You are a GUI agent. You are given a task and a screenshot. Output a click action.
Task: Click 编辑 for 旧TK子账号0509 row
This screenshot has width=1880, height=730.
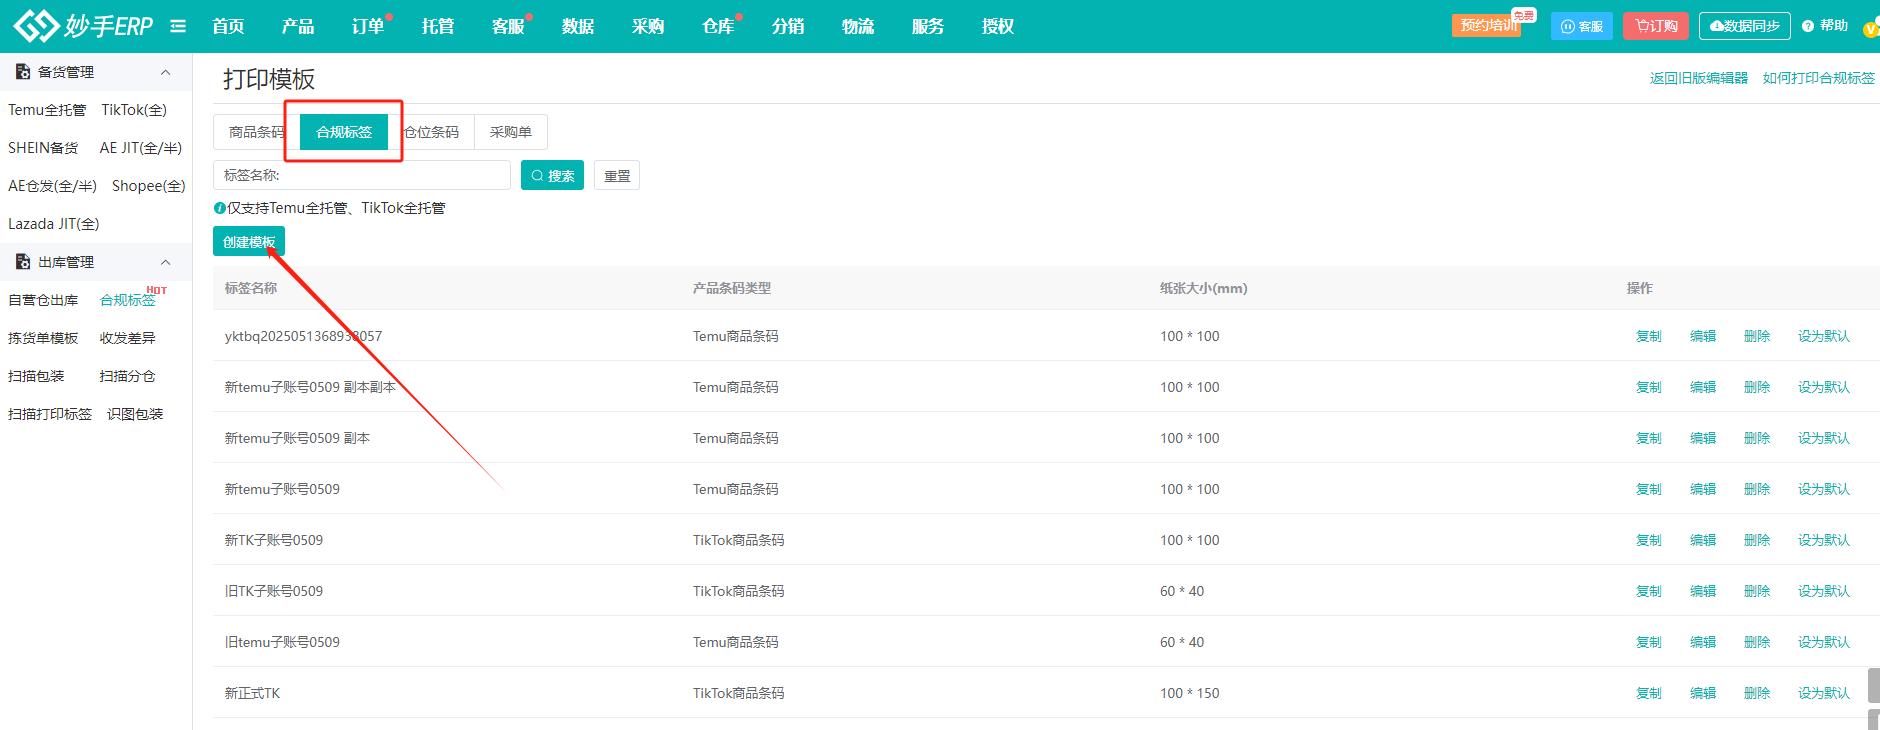pyautogui.click(x=1703, y=591)
